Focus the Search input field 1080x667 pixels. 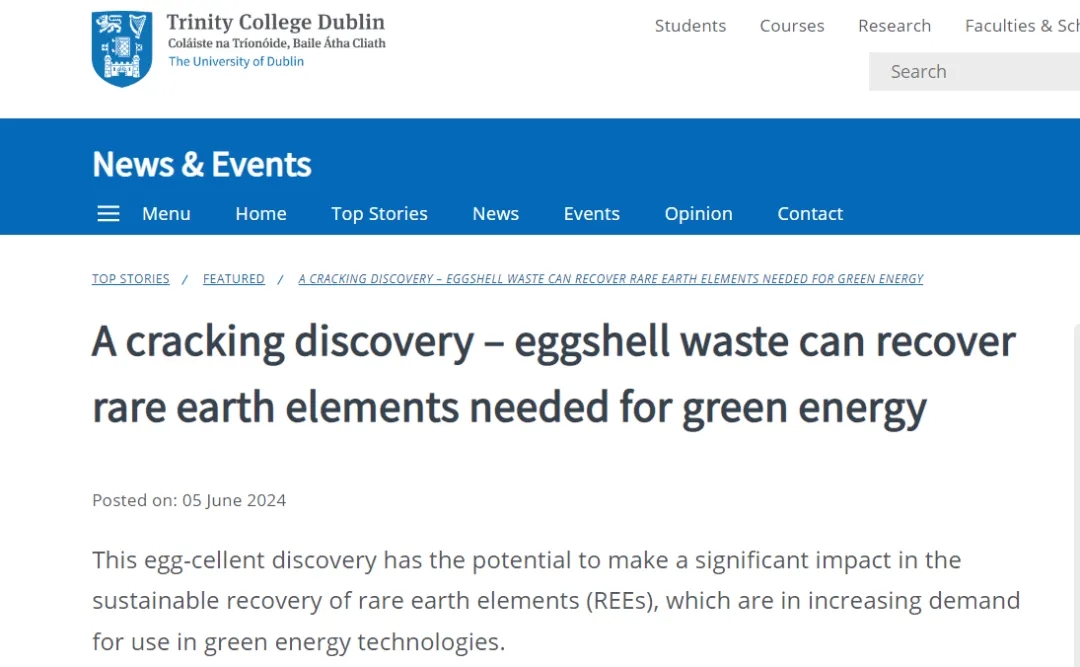click(974, 72)
